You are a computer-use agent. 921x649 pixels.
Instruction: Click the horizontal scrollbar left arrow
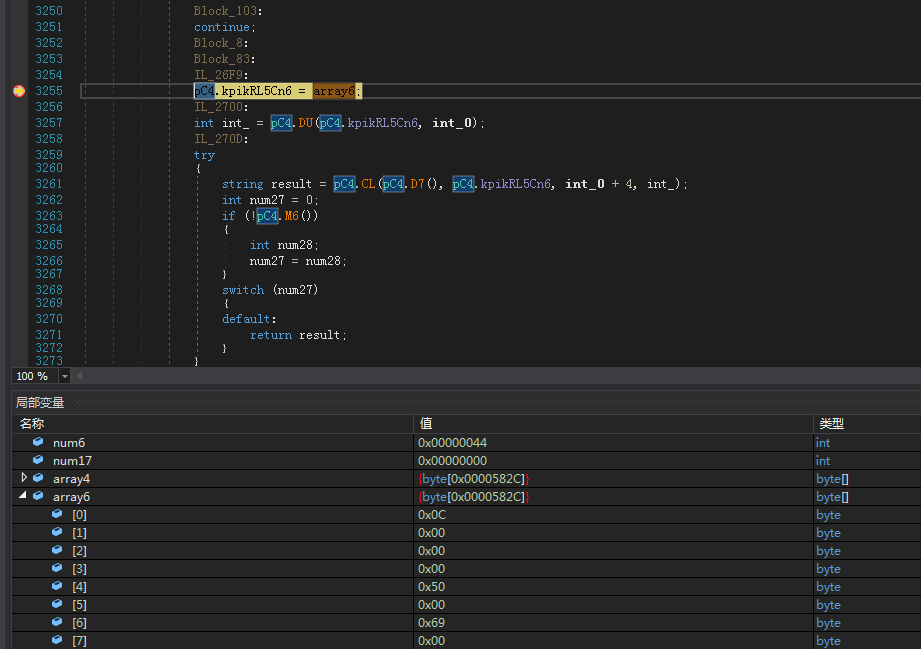point(80,376)
